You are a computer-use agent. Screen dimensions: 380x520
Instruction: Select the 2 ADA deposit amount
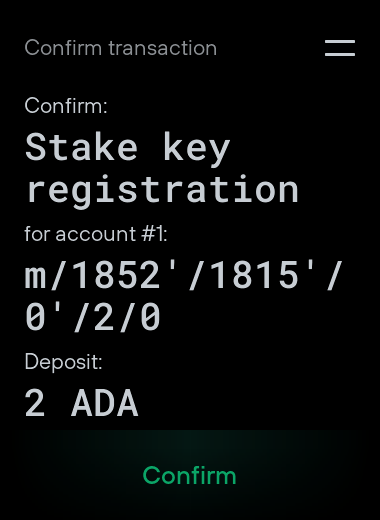[x=81, y=403]
